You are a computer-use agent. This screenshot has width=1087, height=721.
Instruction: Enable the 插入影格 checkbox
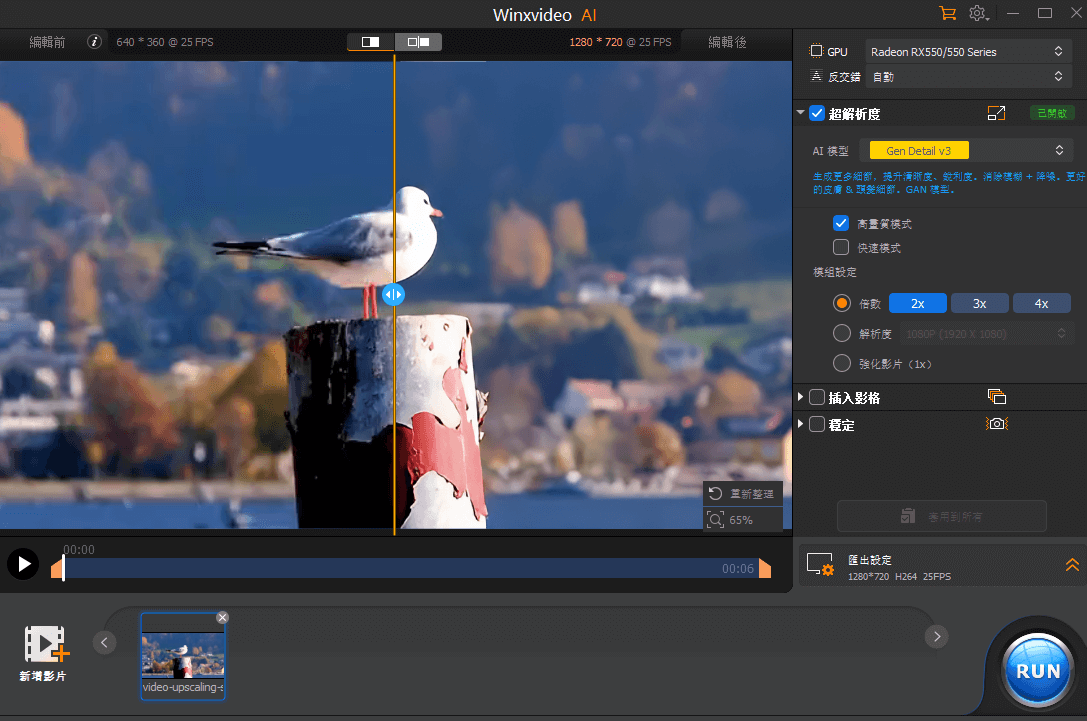[817, 397]
